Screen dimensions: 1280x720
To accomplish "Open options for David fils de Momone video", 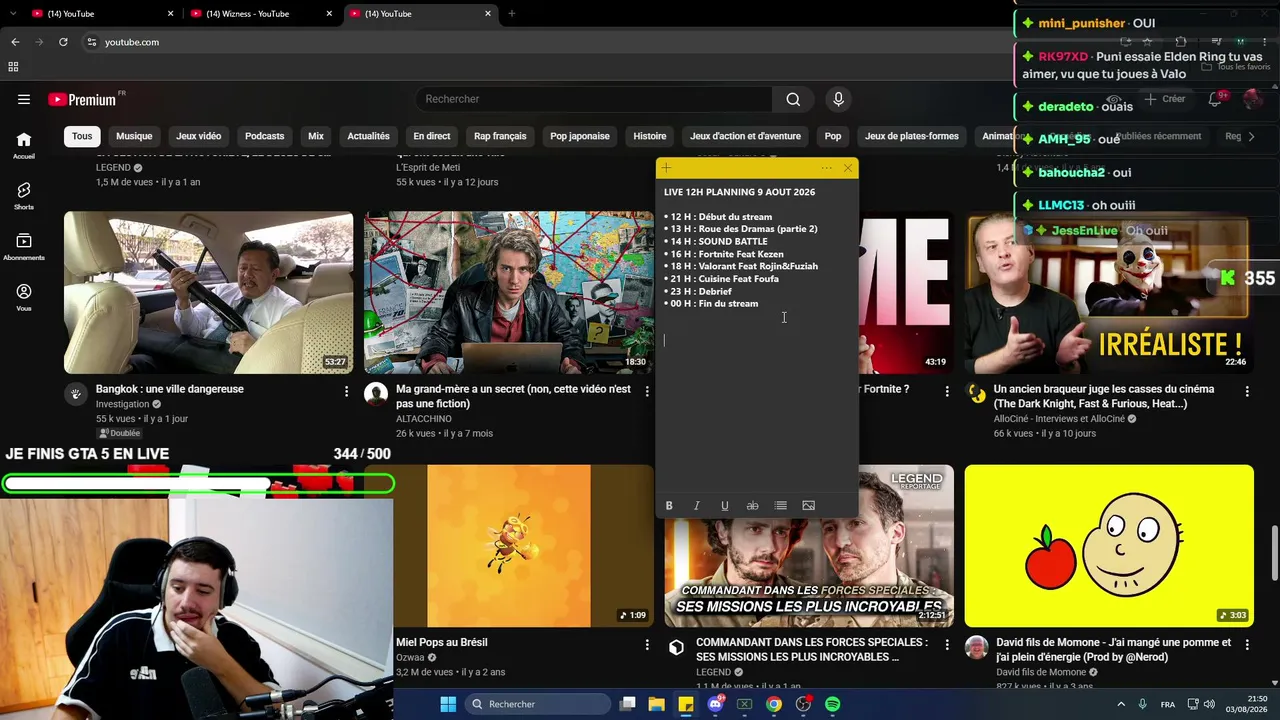I will 1247,645.
